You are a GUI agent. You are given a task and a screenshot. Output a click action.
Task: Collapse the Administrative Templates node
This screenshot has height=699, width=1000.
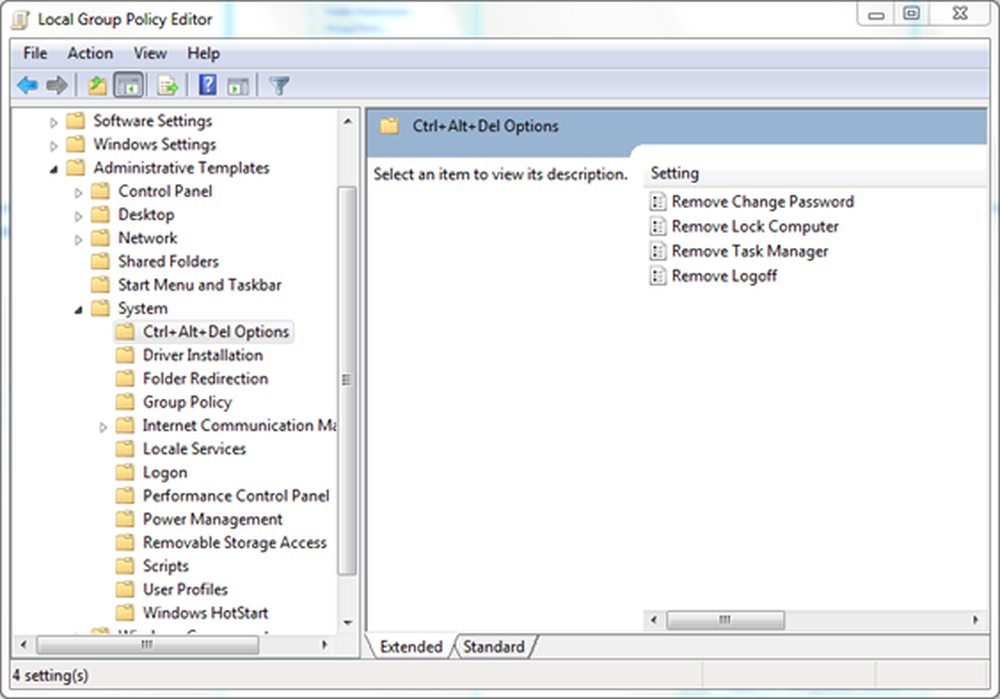(54, 169)
